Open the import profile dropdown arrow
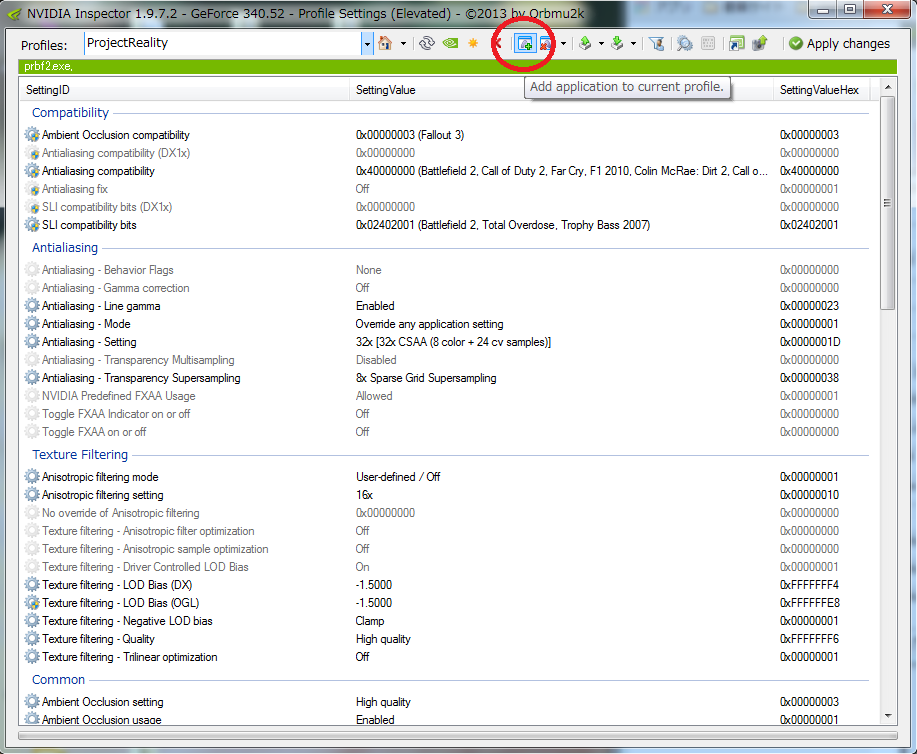Viewport: 917px width, 754px height. pyautogui.click(x=633, y=44)
